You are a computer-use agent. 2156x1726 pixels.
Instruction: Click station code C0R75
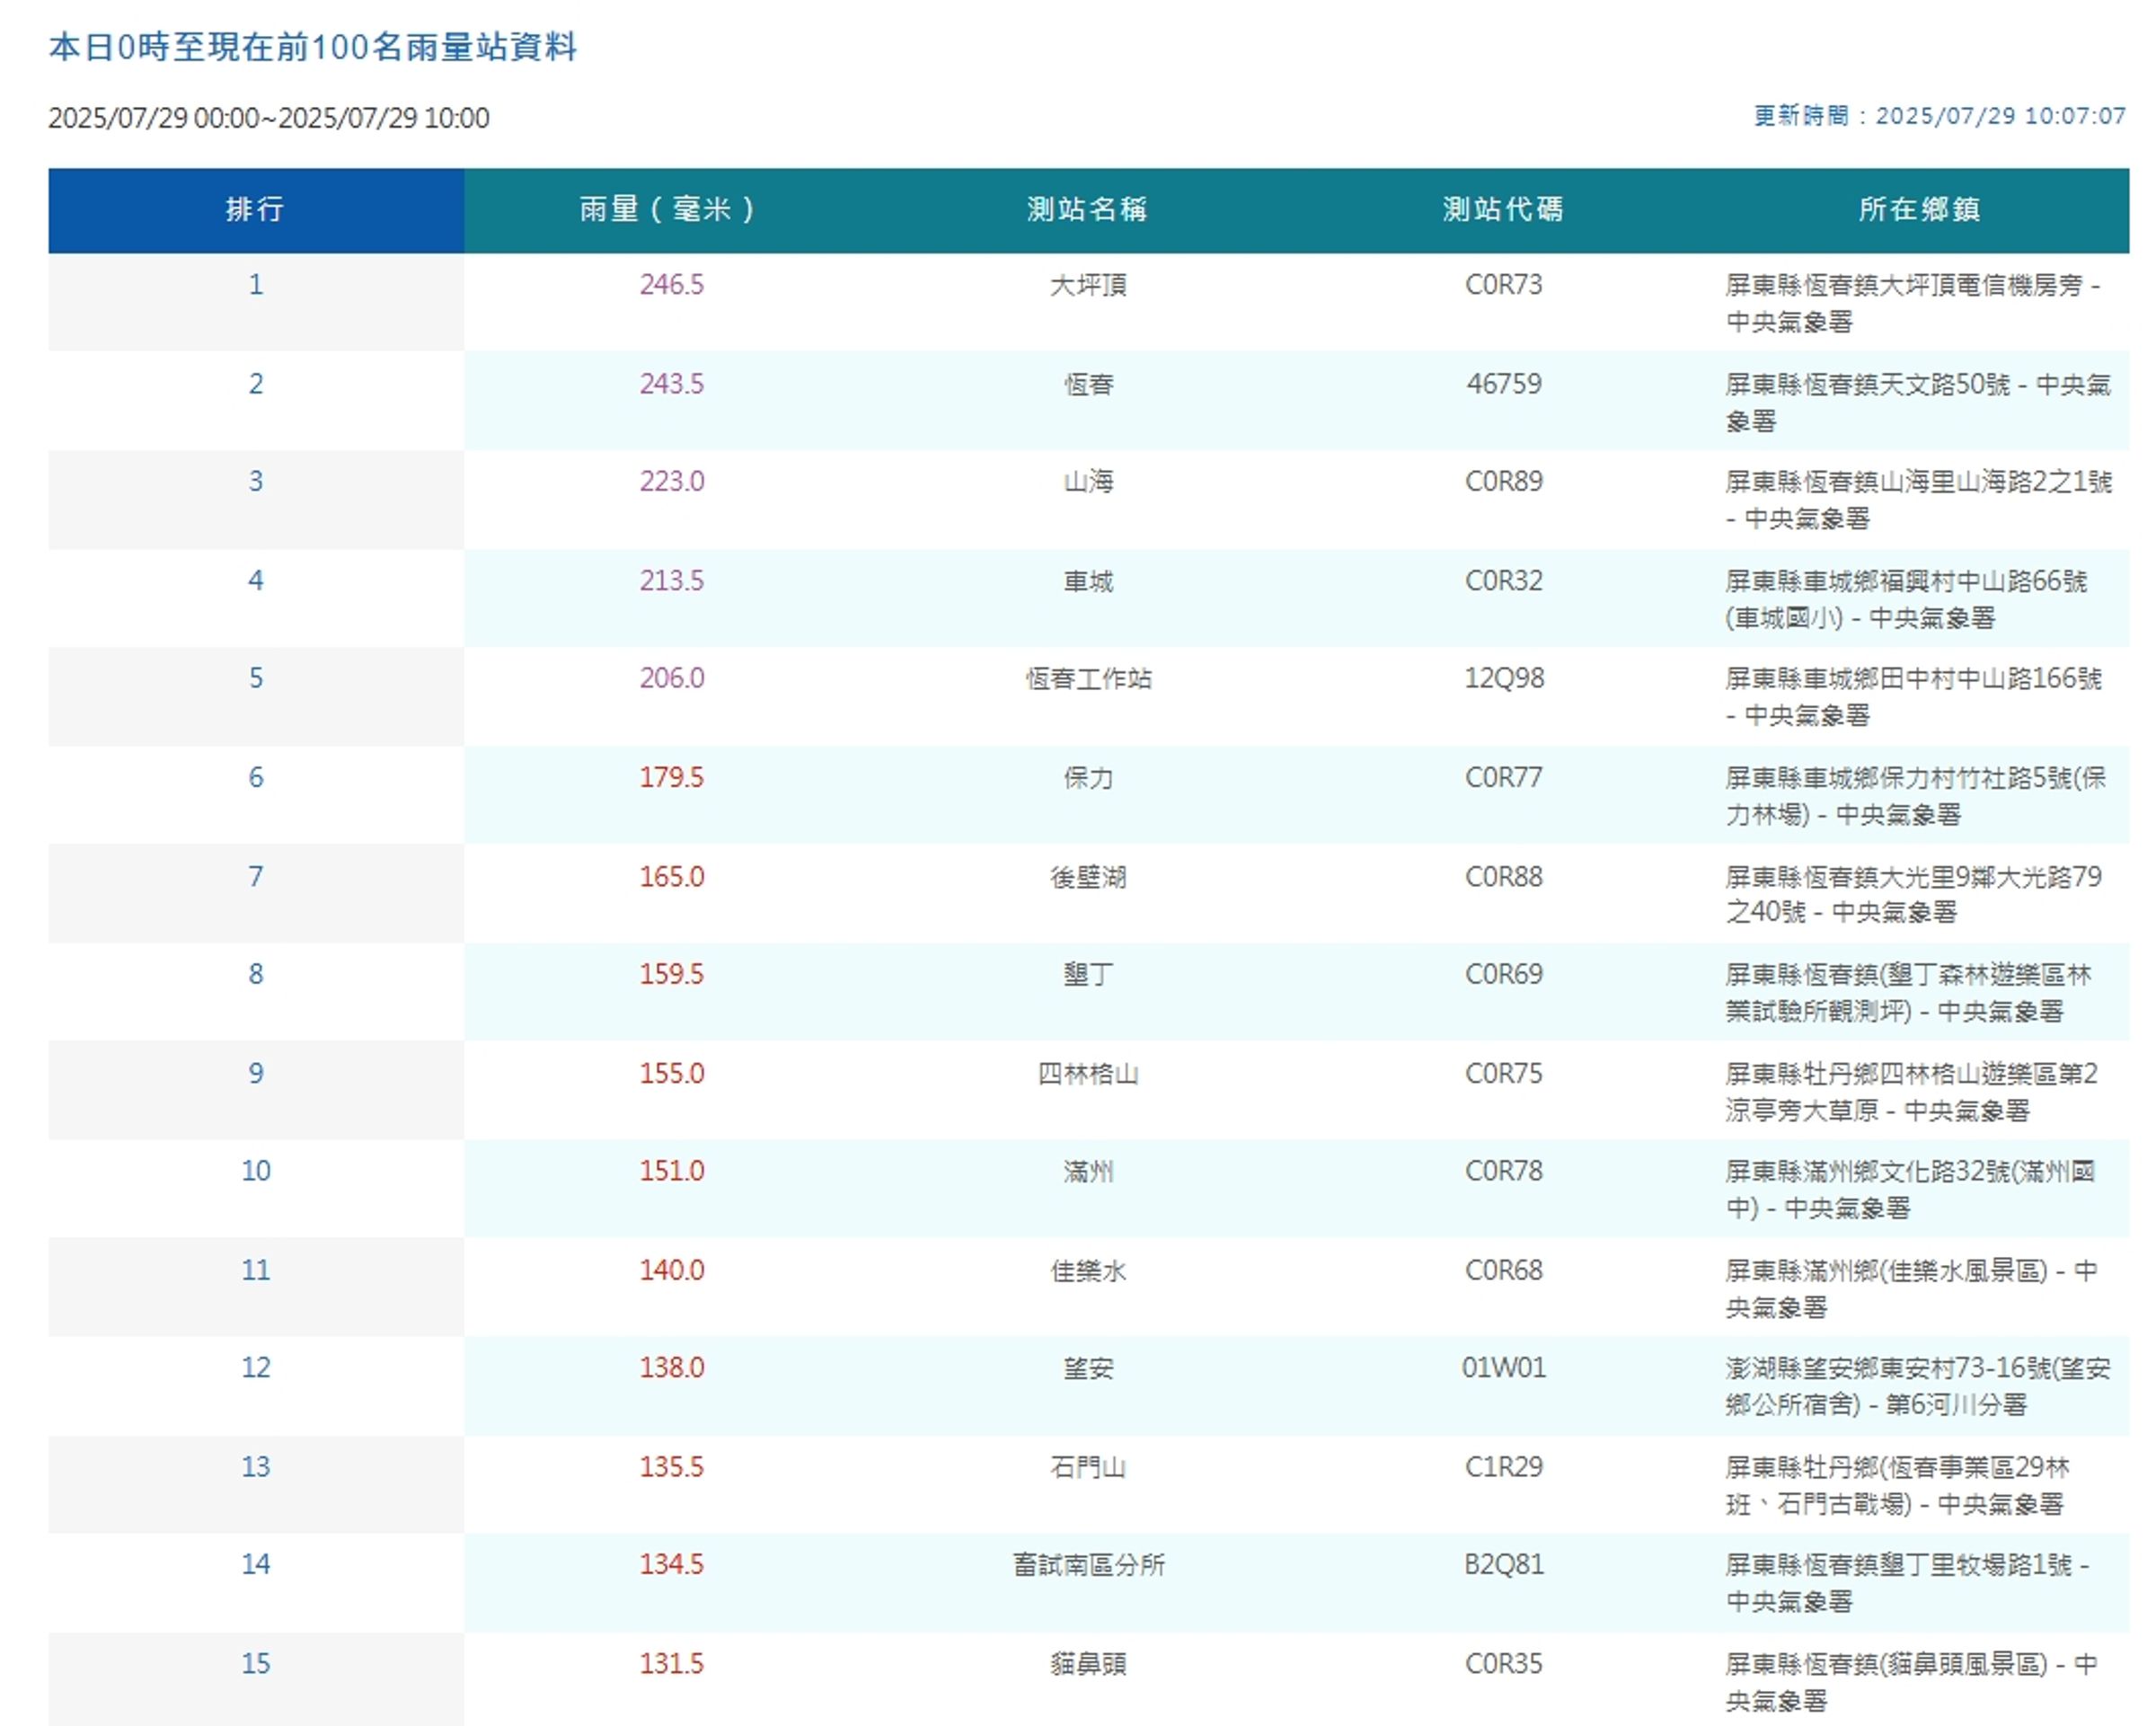coord(1503,1073)
